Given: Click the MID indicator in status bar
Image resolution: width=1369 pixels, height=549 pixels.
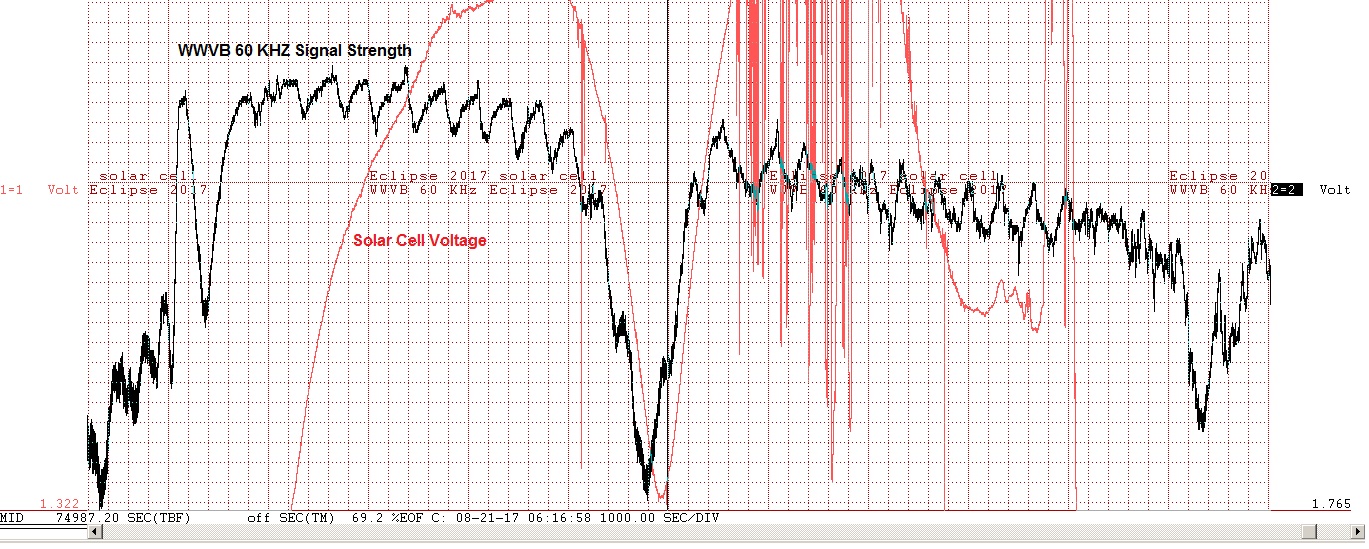Looking at the screenshot, I should pyautogui.click(x=12, y=518).
